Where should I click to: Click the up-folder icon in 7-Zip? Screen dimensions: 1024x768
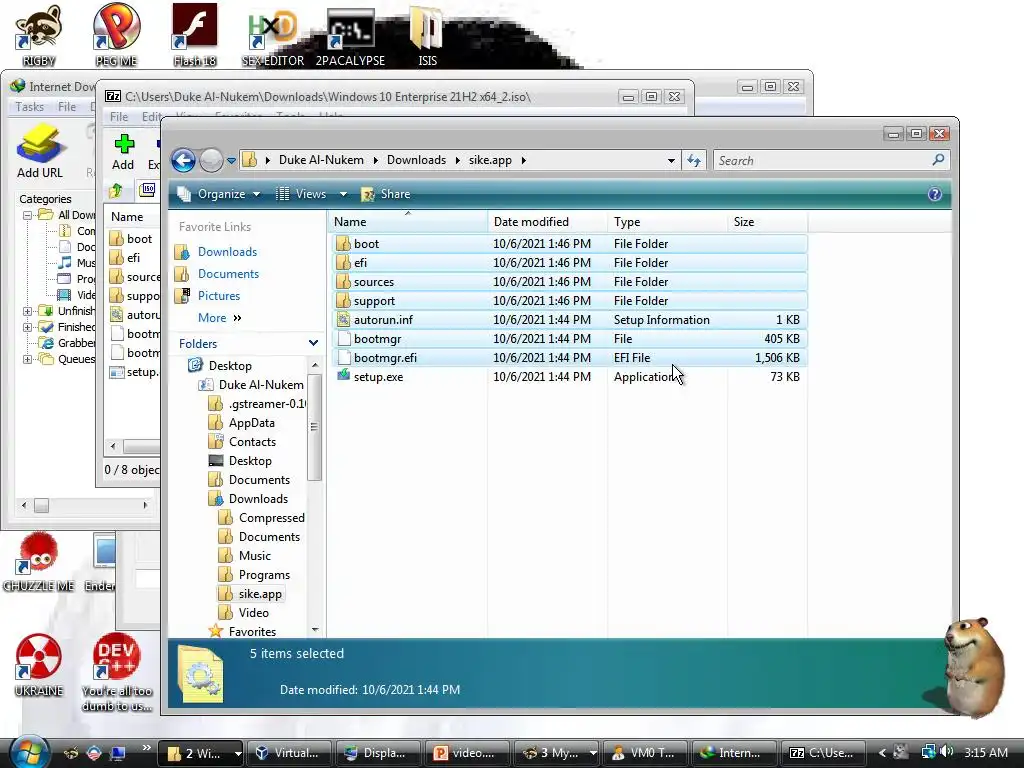click(116, 190)
